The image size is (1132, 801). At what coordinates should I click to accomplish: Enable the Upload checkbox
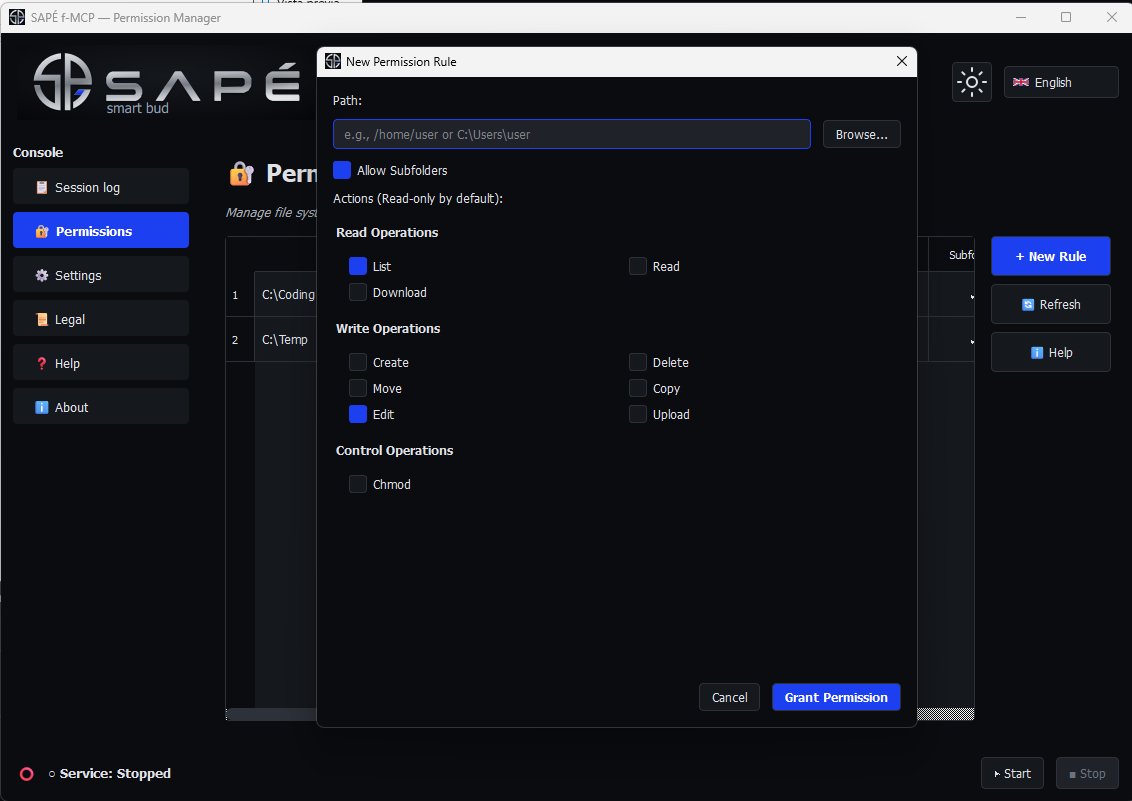[637, 414]
